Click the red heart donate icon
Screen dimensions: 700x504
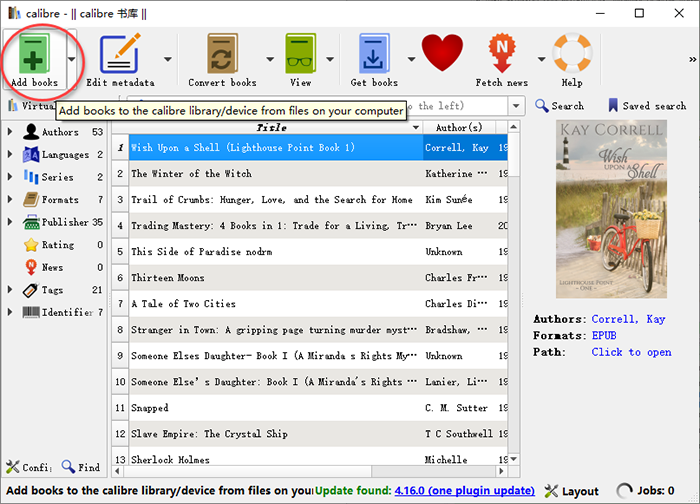pos(442,53)
